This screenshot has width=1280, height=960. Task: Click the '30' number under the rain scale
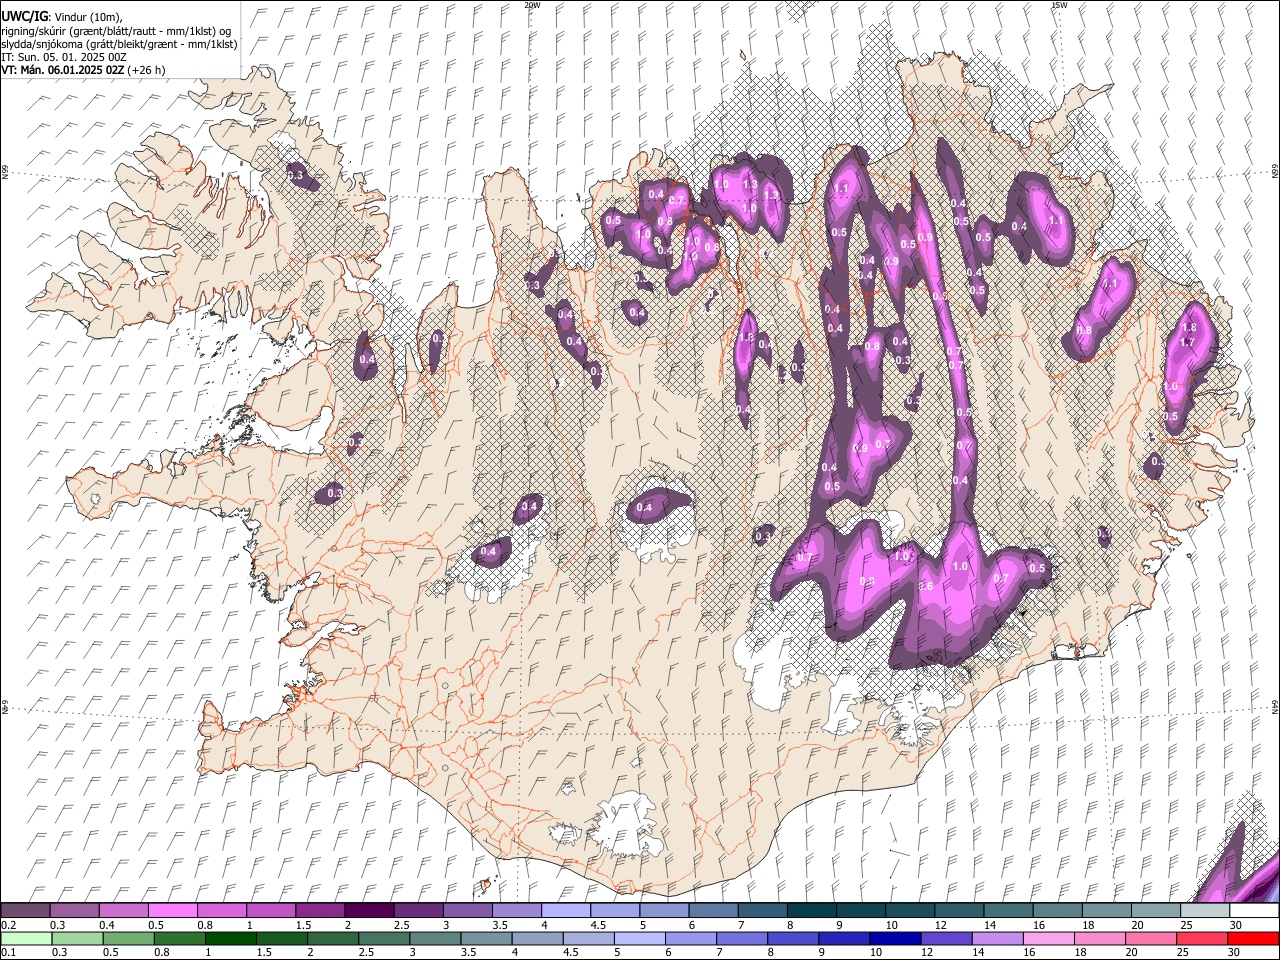pyautogui.click(x=1235, y=952)
